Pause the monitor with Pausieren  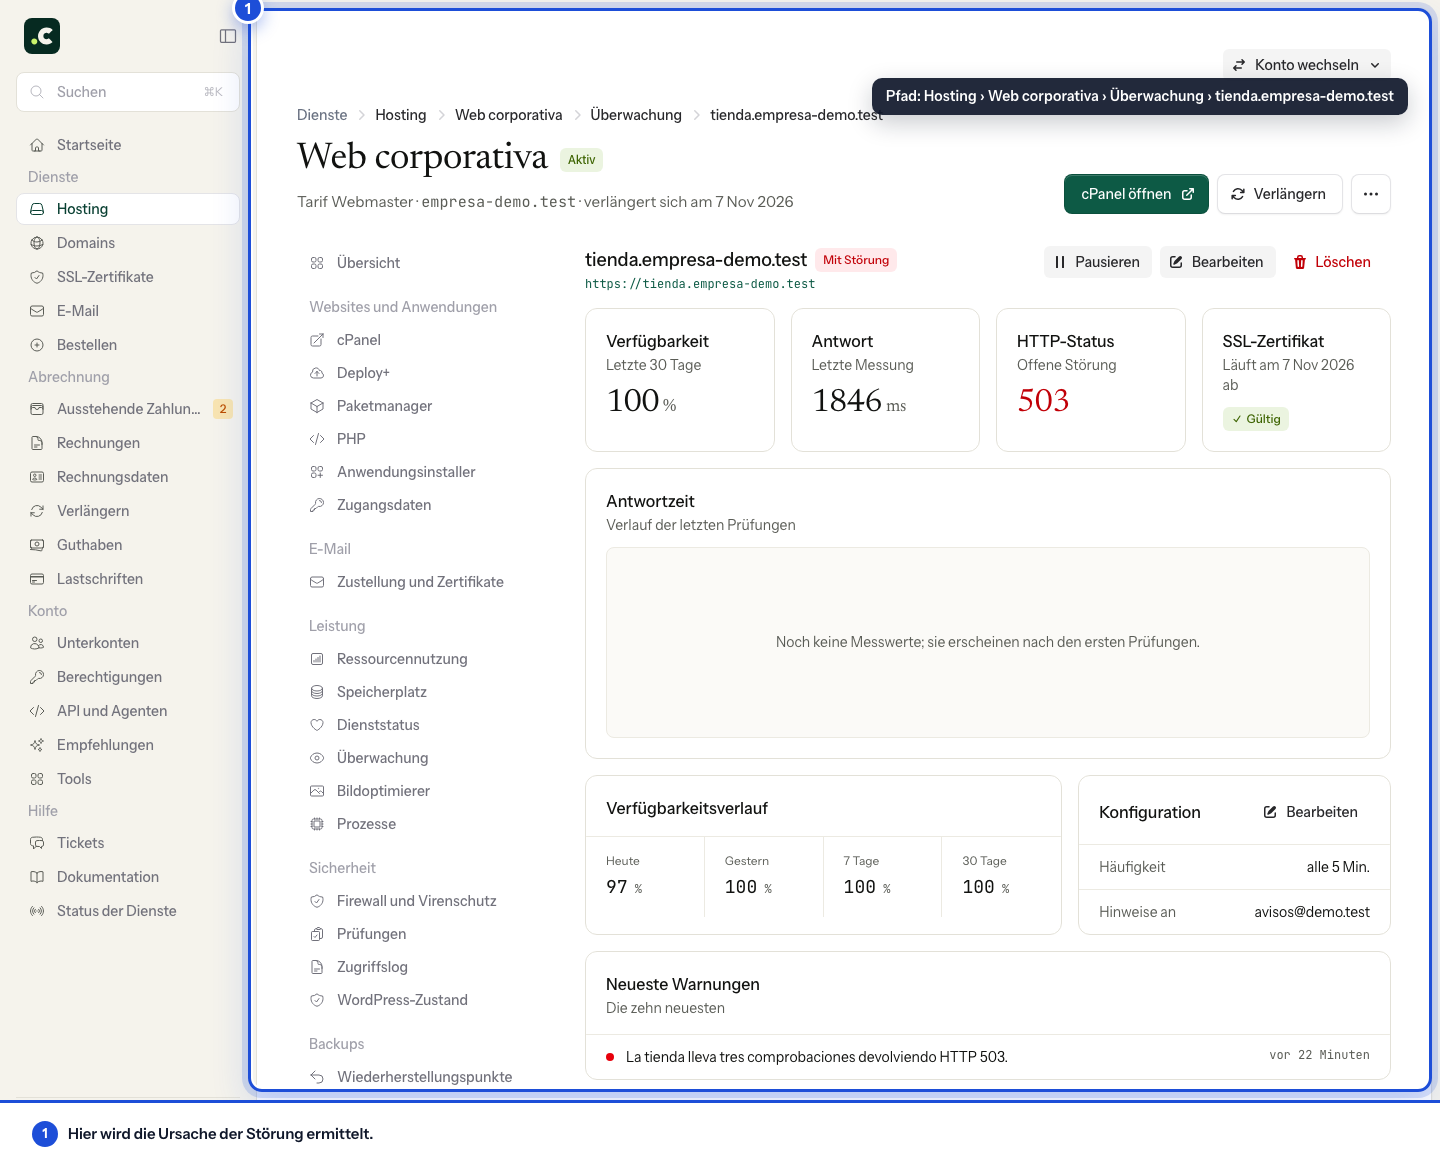coord(1098,262)
